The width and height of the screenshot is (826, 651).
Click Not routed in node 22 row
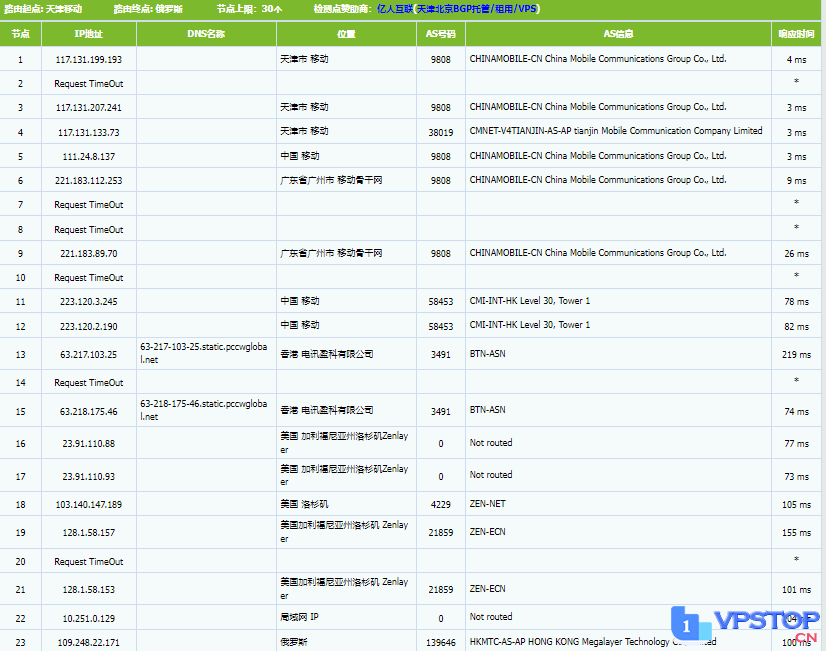[x=490, y=617]
